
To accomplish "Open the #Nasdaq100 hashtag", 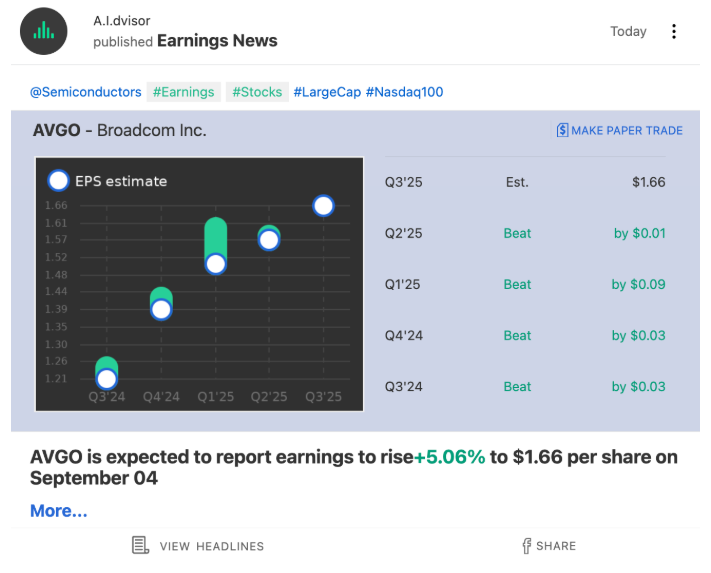I will tap(404, 92).
